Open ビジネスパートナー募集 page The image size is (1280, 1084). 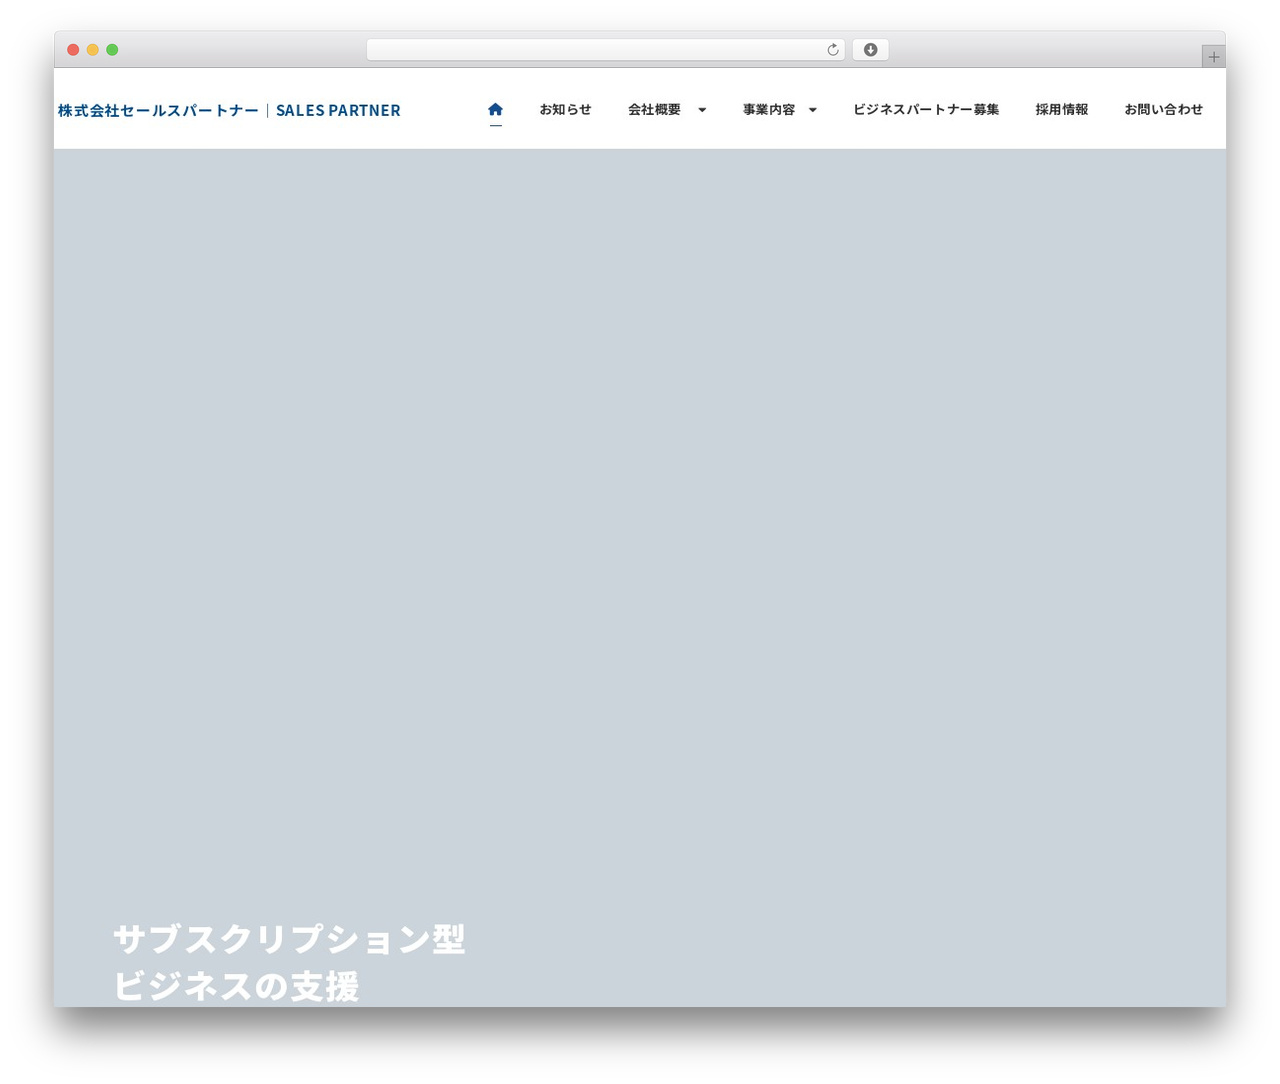click(926, 110)
